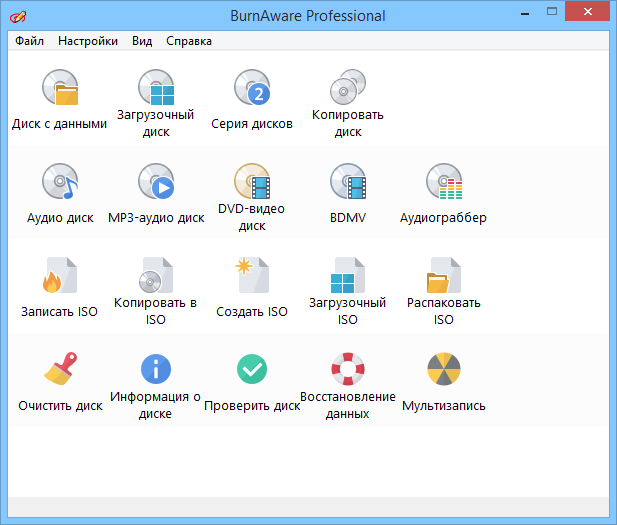Open the Копировать в ISO tool

pyautogui.click(x=156, y=277)
